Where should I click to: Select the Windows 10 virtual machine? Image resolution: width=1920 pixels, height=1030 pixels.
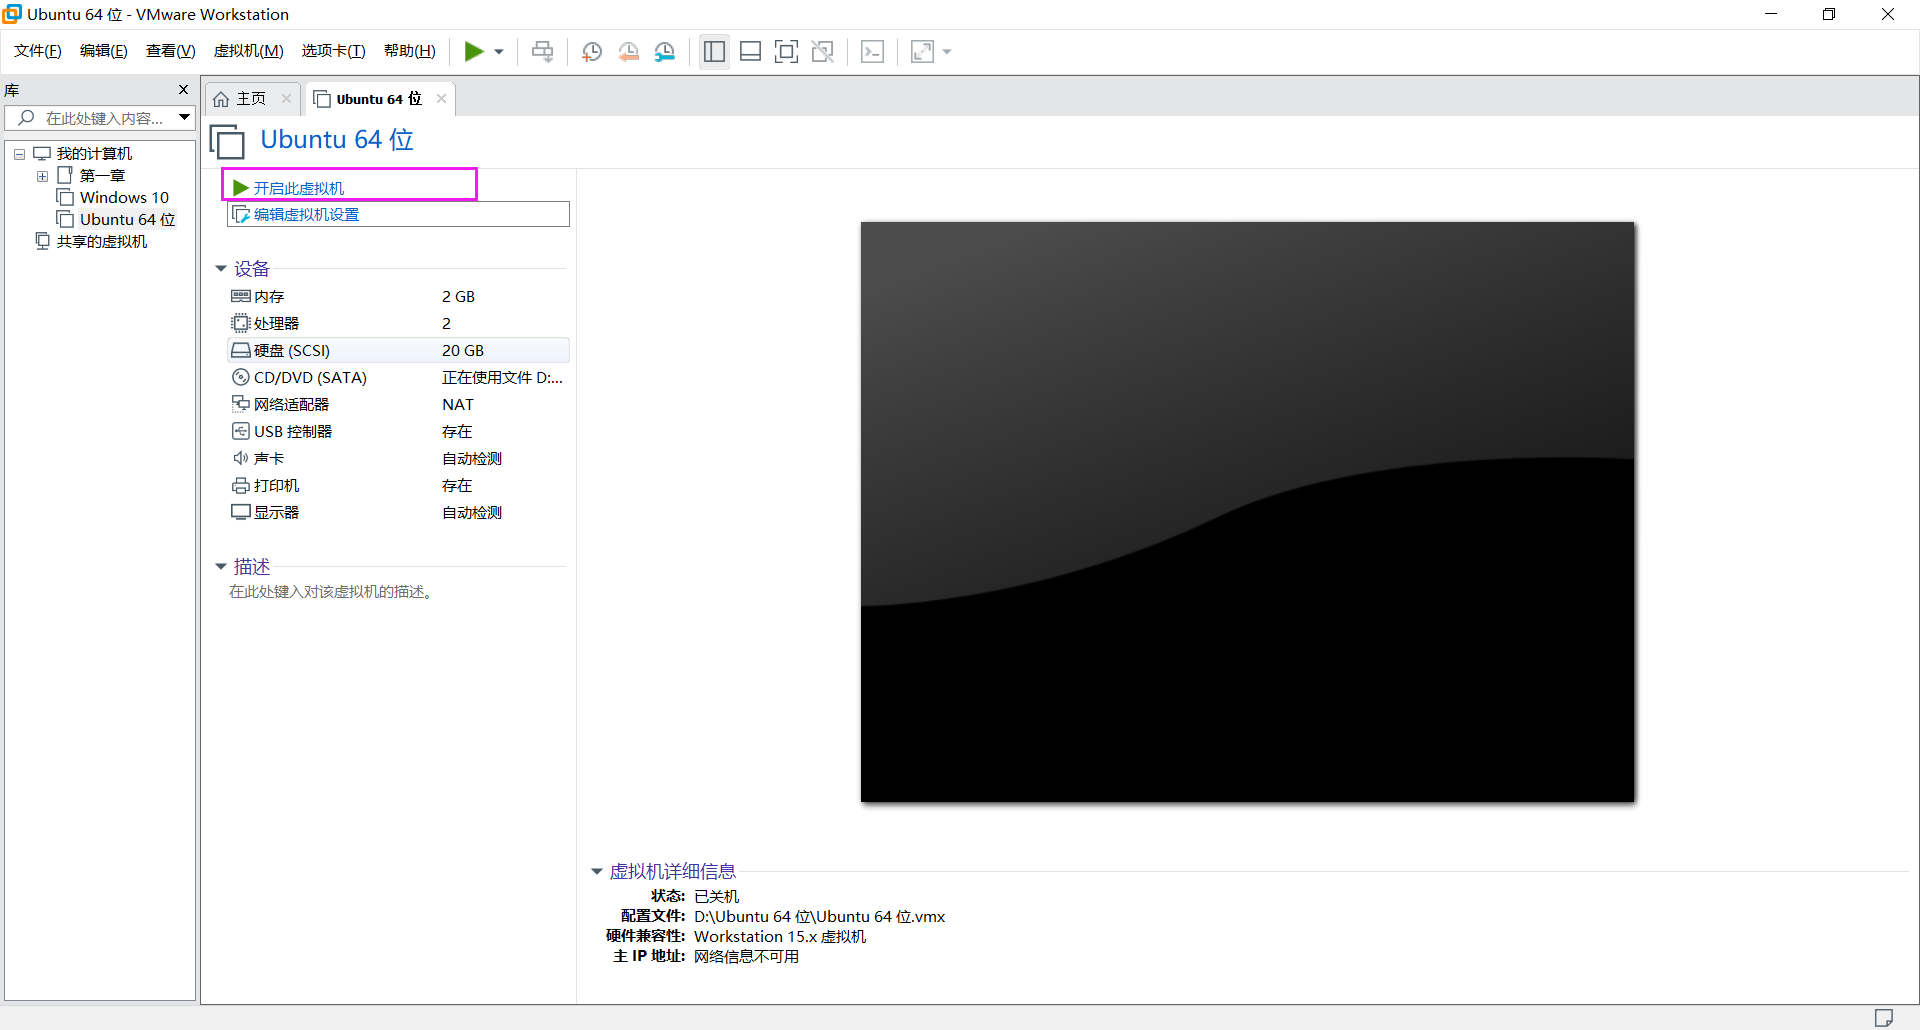point(123,197)
